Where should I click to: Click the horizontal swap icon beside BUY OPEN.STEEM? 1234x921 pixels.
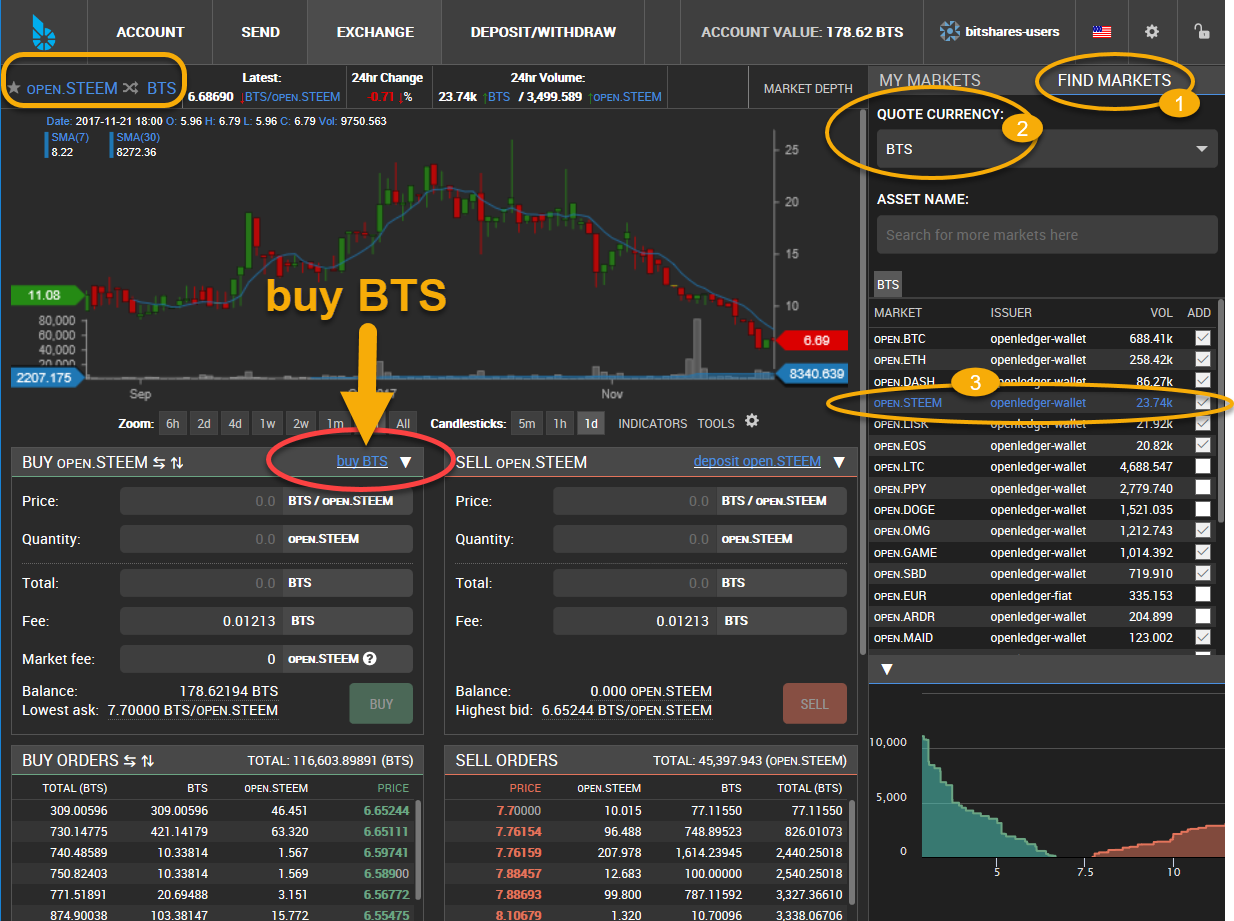click(157, 462)
